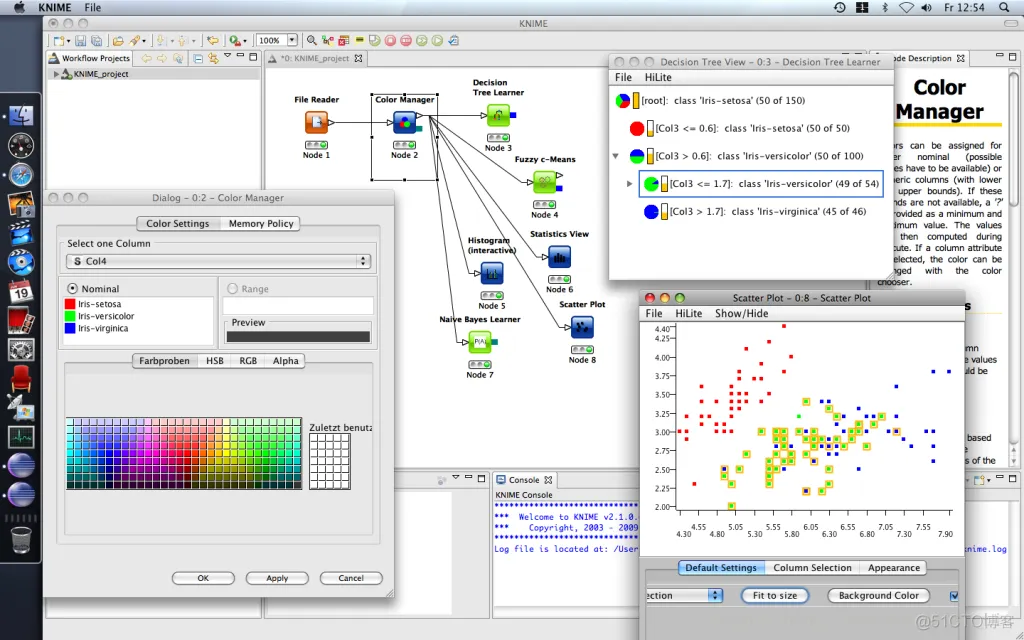Click the Farbproben color swatch grid
Viewport: 1024px width, 640px height.
point(184,453)
